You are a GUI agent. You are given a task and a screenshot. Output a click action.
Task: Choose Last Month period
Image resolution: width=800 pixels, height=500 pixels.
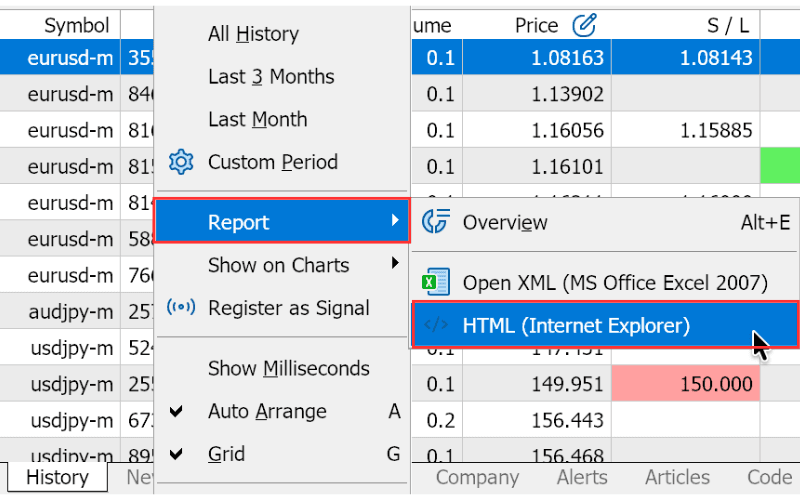pyautogui.click(x=258, y=119)
